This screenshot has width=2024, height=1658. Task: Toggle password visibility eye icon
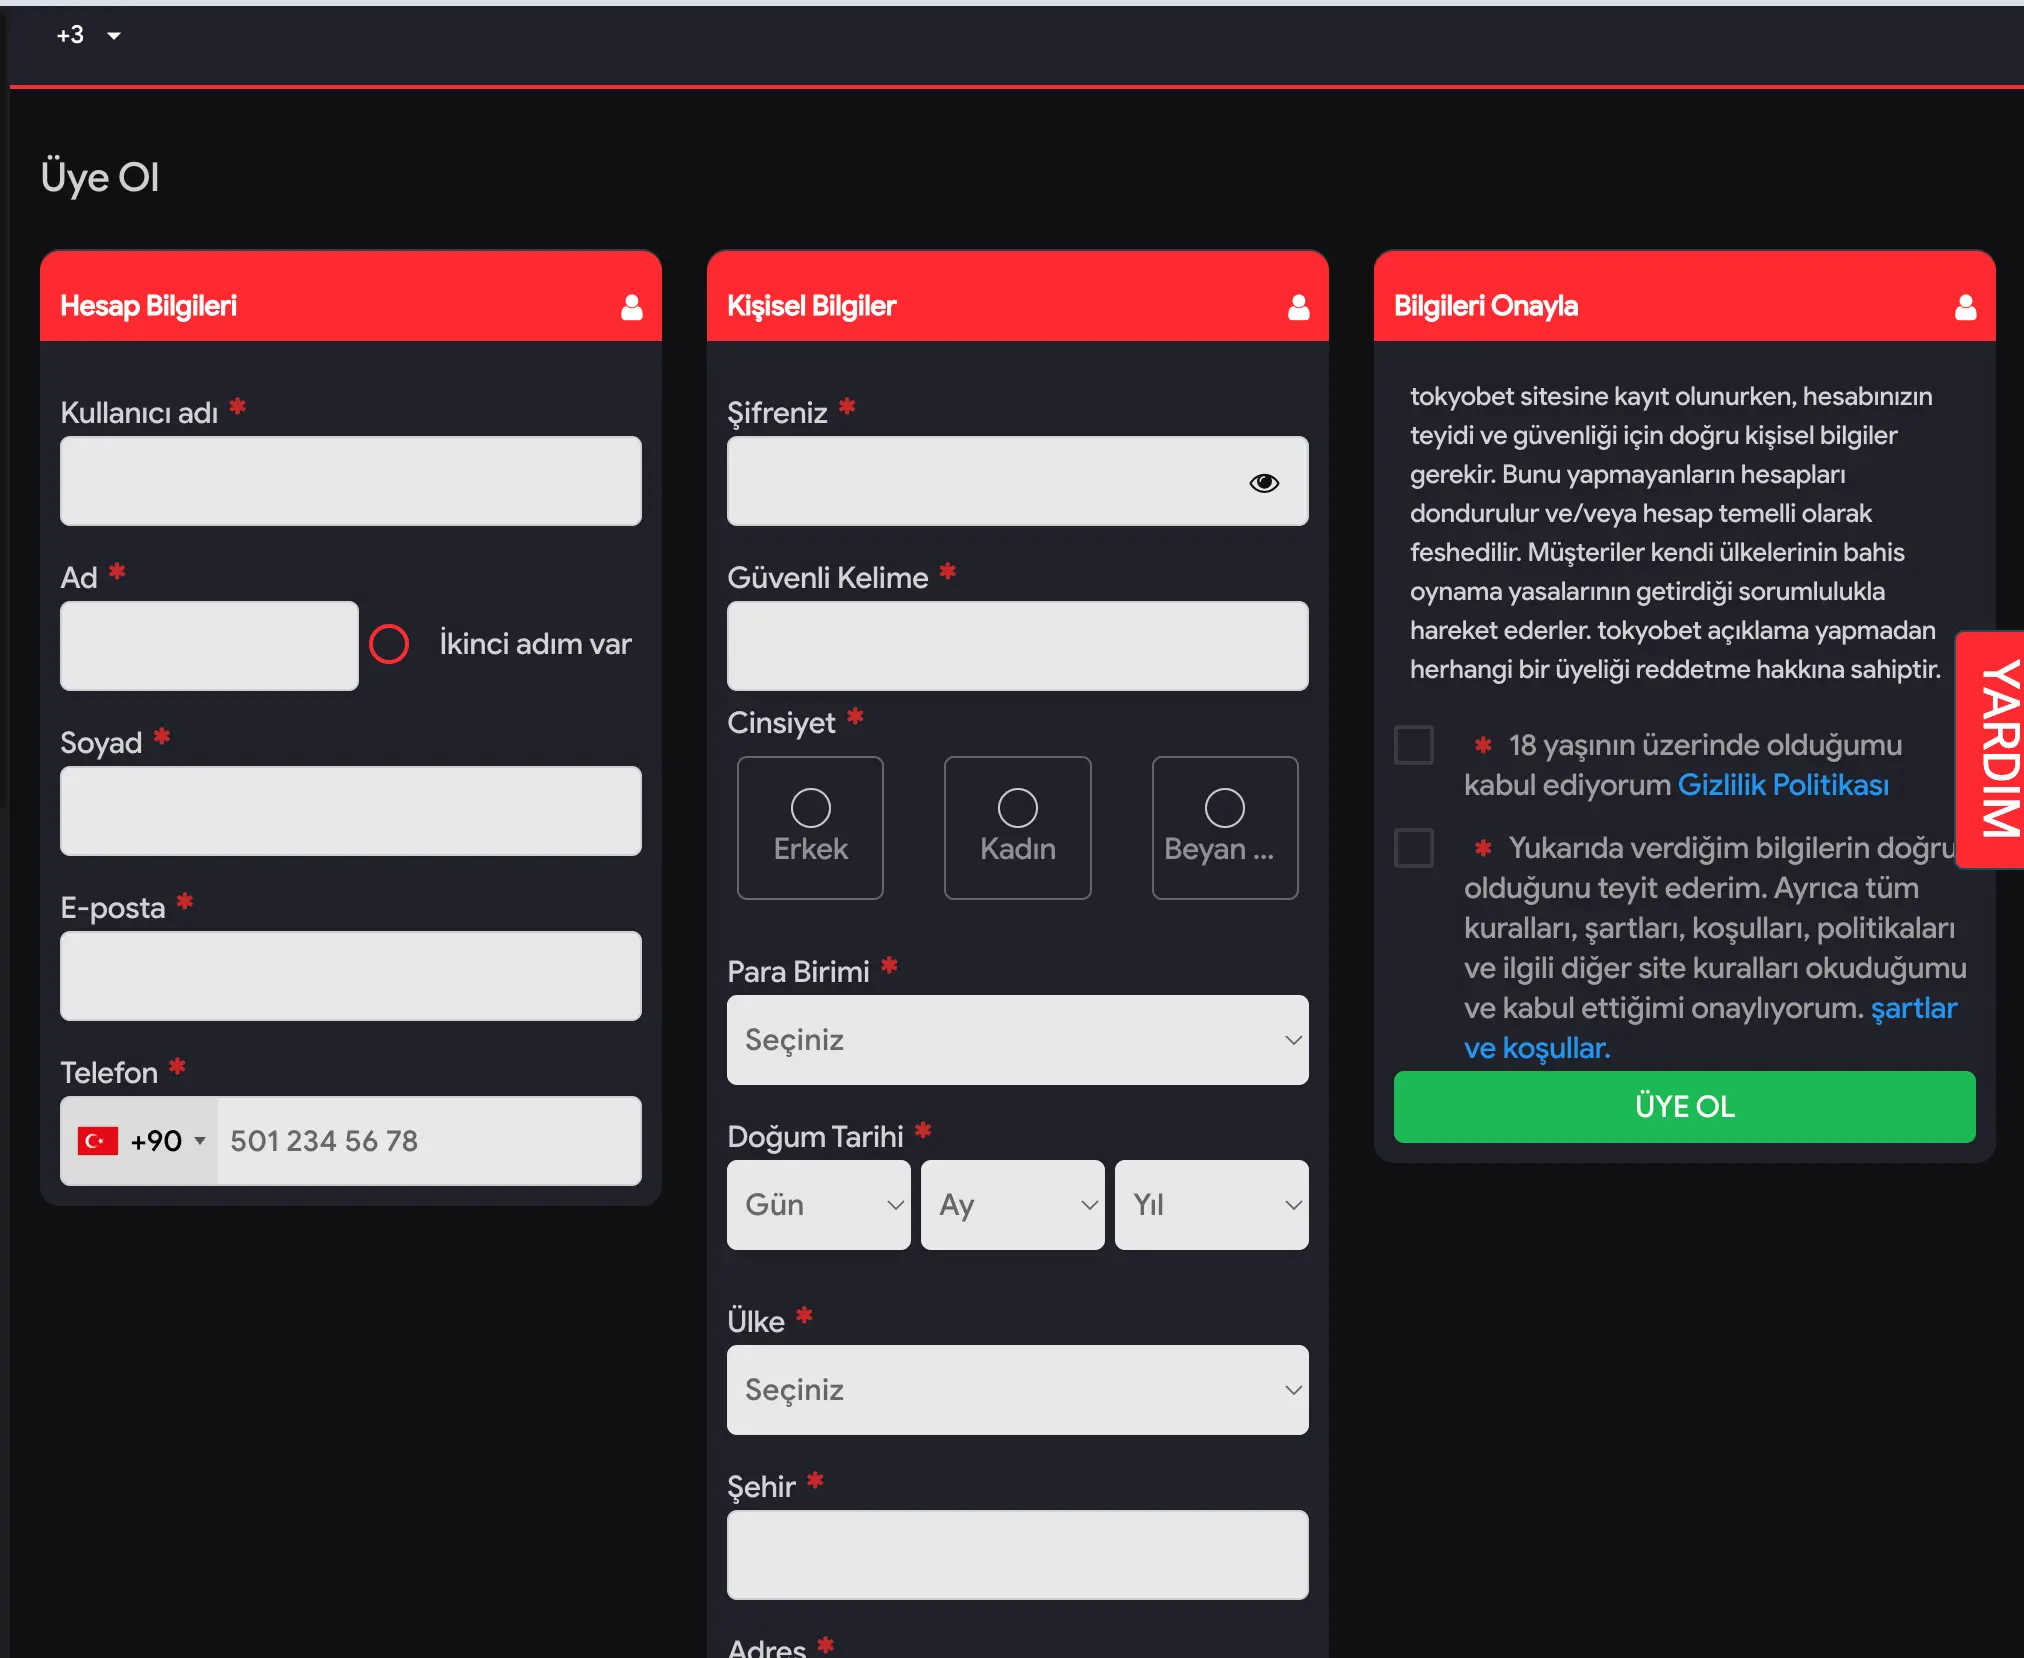click(x=1264, y=483)
